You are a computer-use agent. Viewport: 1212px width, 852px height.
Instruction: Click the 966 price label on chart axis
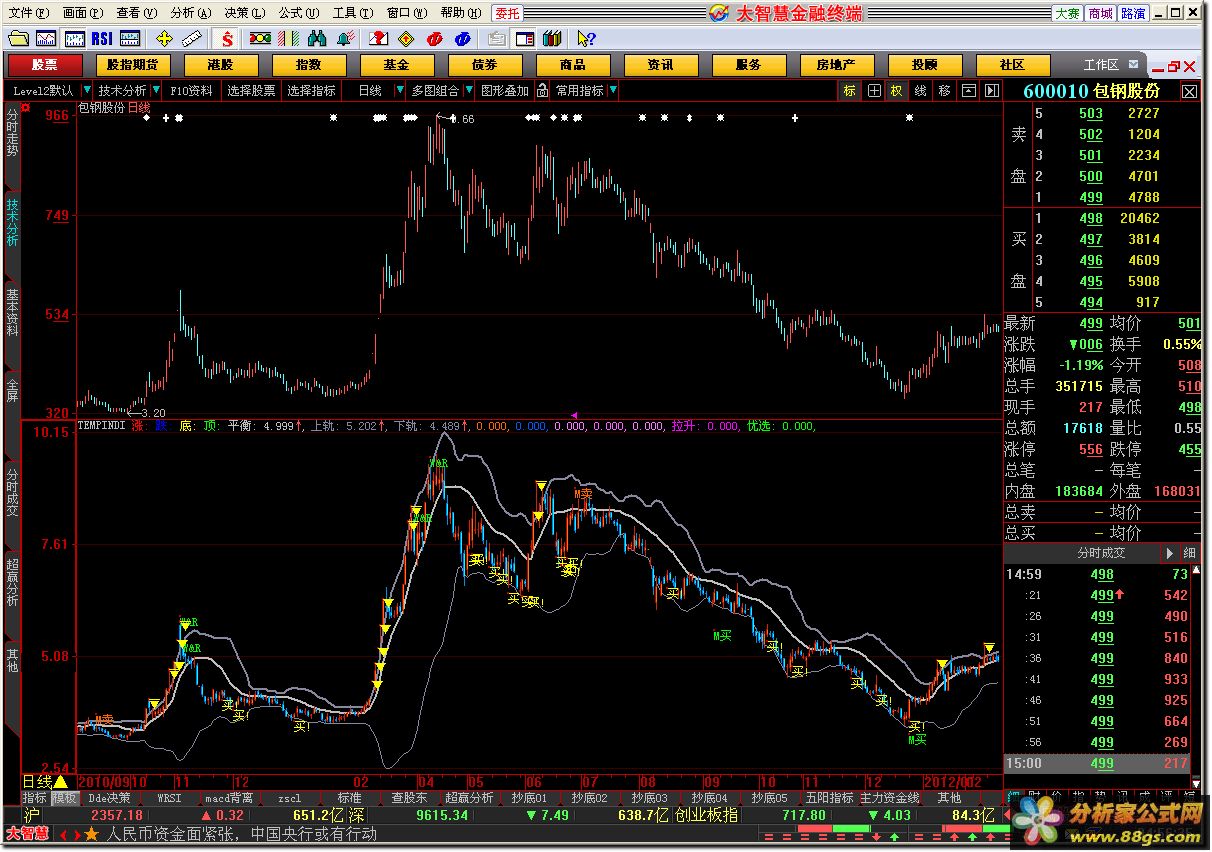point(58,115)
